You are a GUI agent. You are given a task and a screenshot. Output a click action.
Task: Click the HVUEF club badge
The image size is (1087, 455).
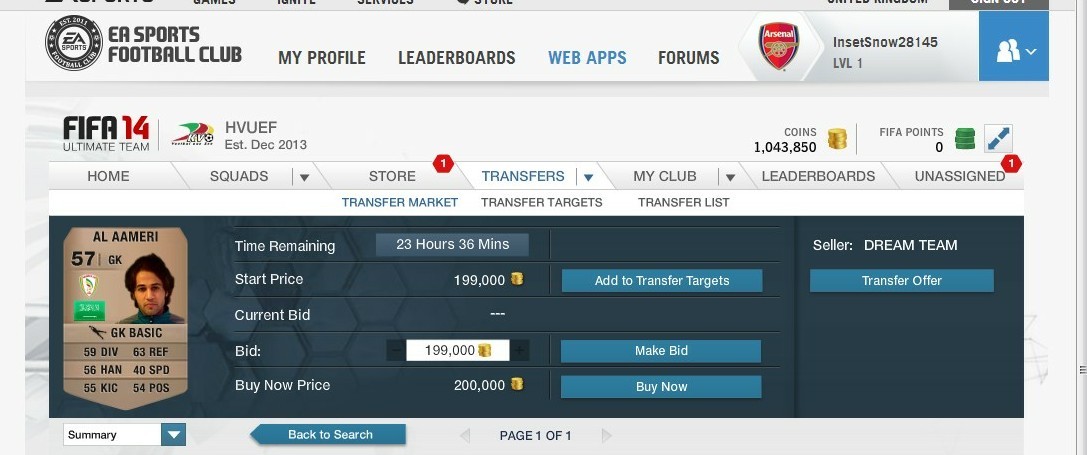pos(193,134)
